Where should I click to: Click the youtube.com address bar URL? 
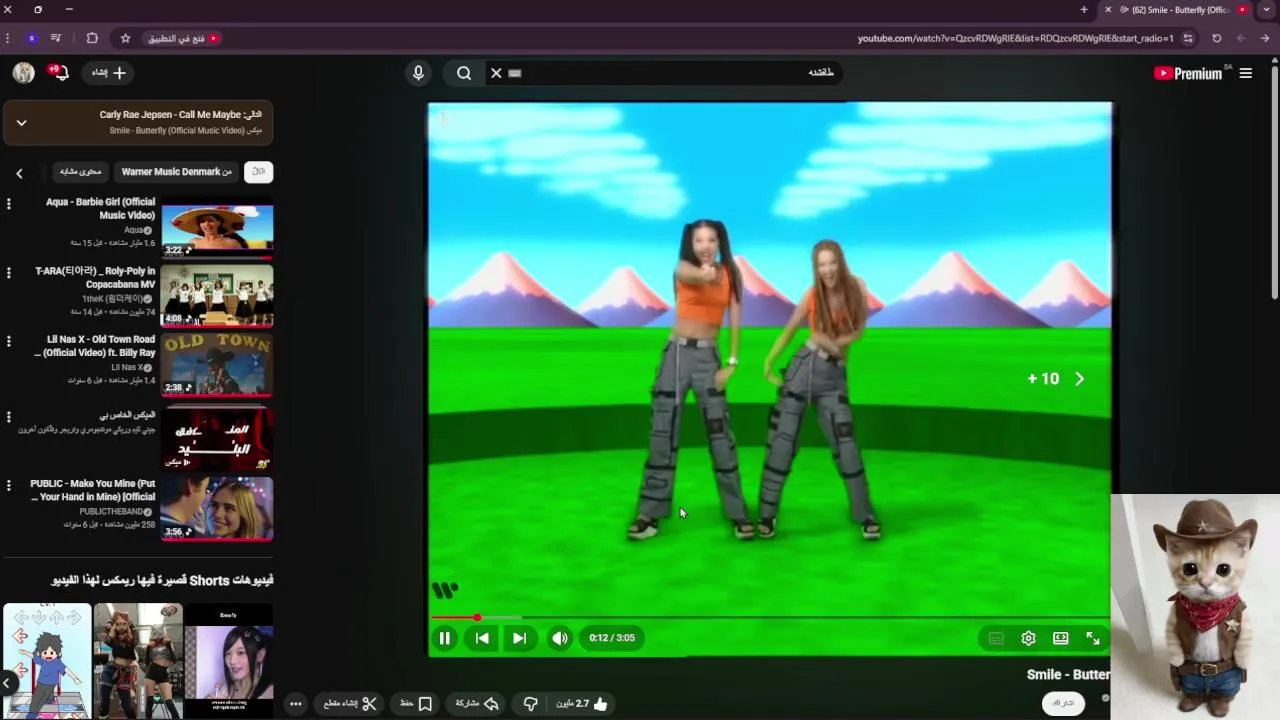coord(1015,39)
